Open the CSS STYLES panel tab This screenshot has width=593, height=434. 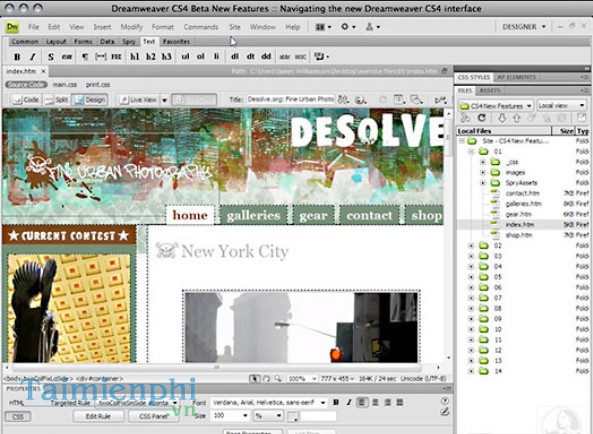[x=473, y=77]
